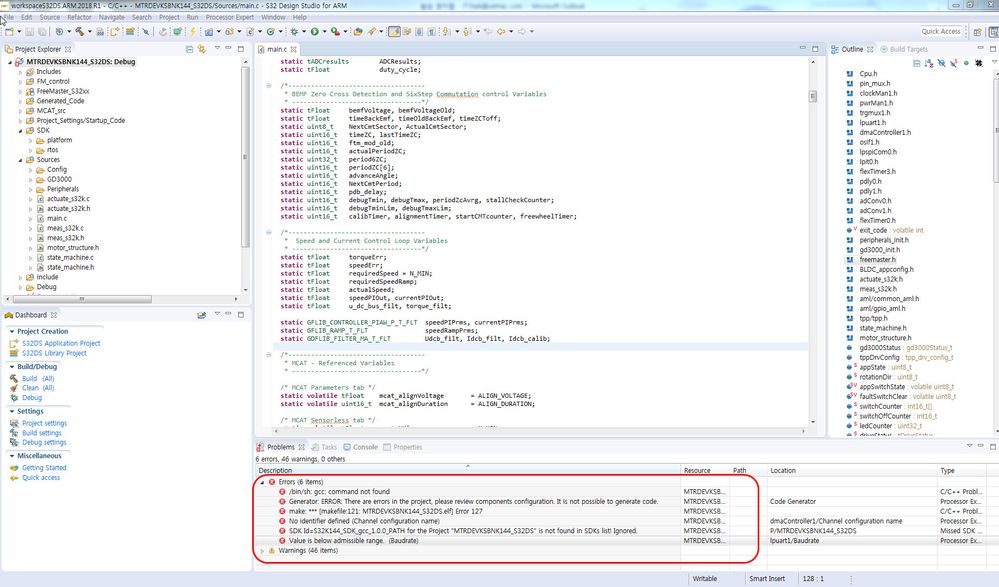Select state_machine.c in Project Explorer
Screen dimensions: 999x587
[x=70, y=257]
